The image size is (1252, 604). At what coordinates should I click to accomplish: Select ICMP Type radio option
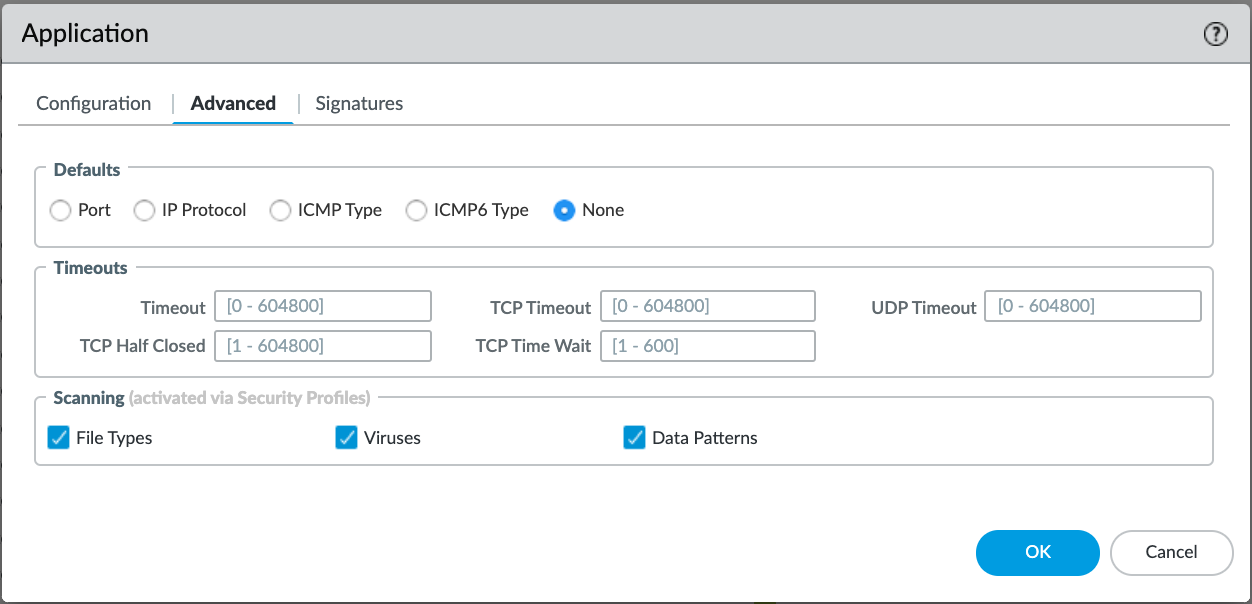point(281,211)
